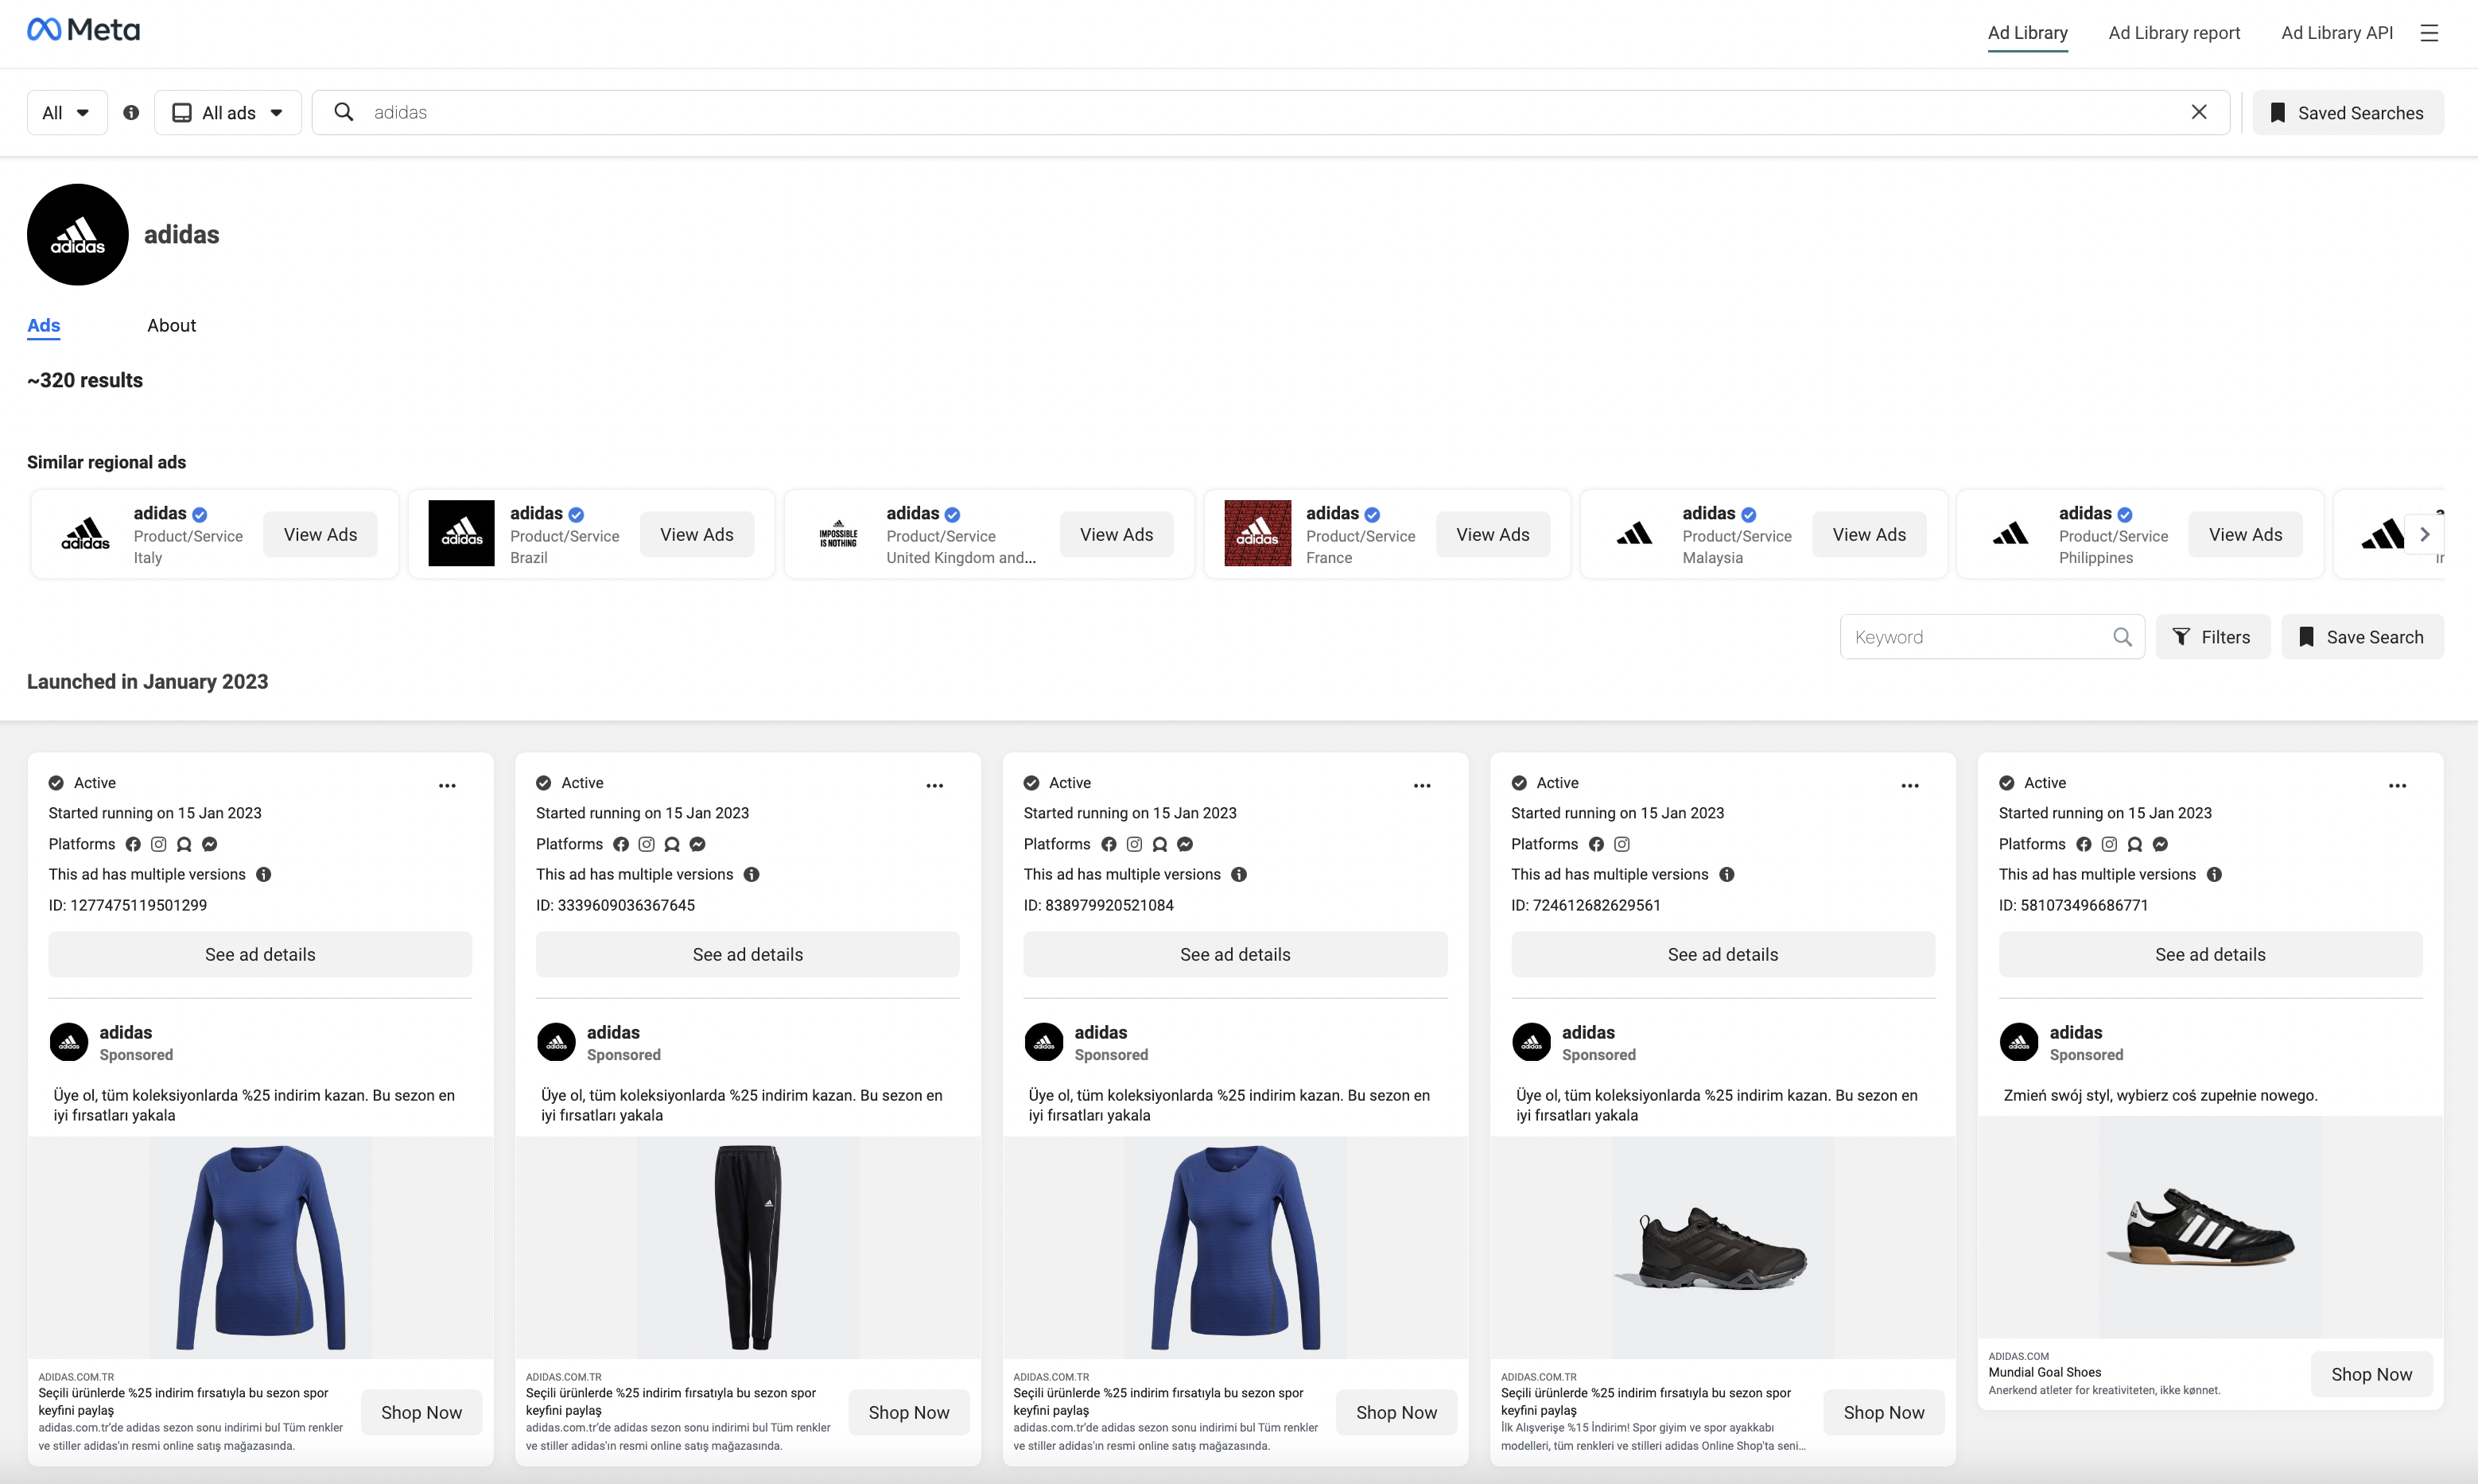Viewport: 2478px width, 1484px height.
Task: Click the Saved Searches button
Action: (x=2347, y=113)
